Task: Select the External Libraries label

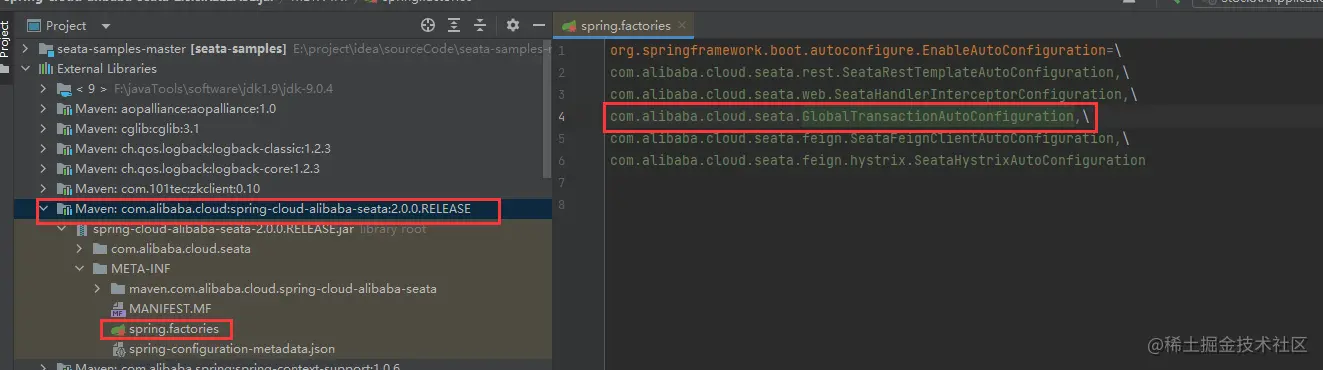Action: (x=107, y=69)
